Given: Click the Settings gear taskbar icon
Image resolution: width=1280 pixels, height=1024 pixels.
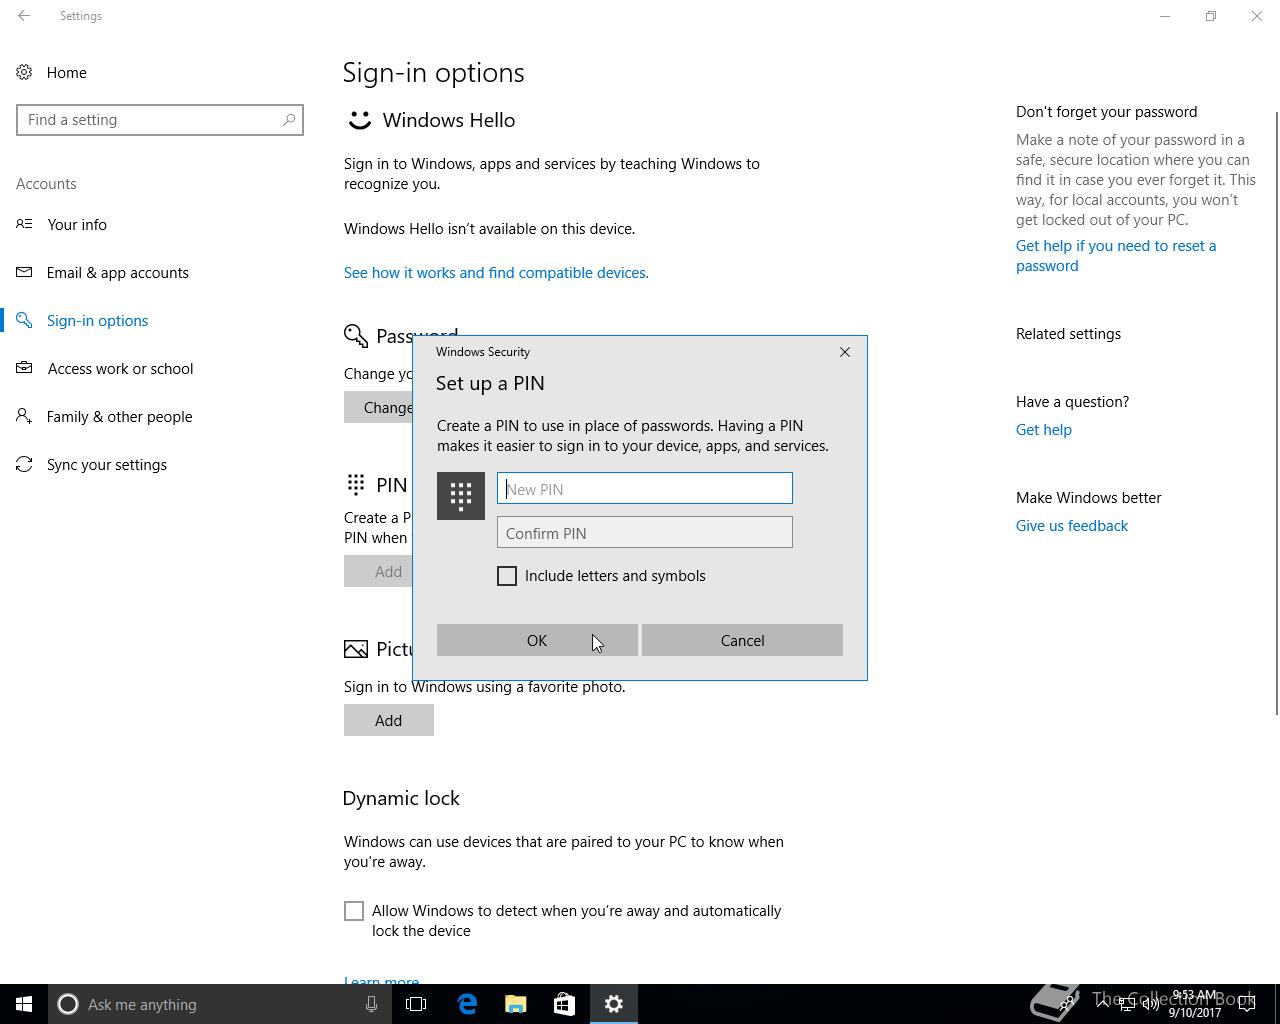Looking at the screenshot, I should (614, 1004).
